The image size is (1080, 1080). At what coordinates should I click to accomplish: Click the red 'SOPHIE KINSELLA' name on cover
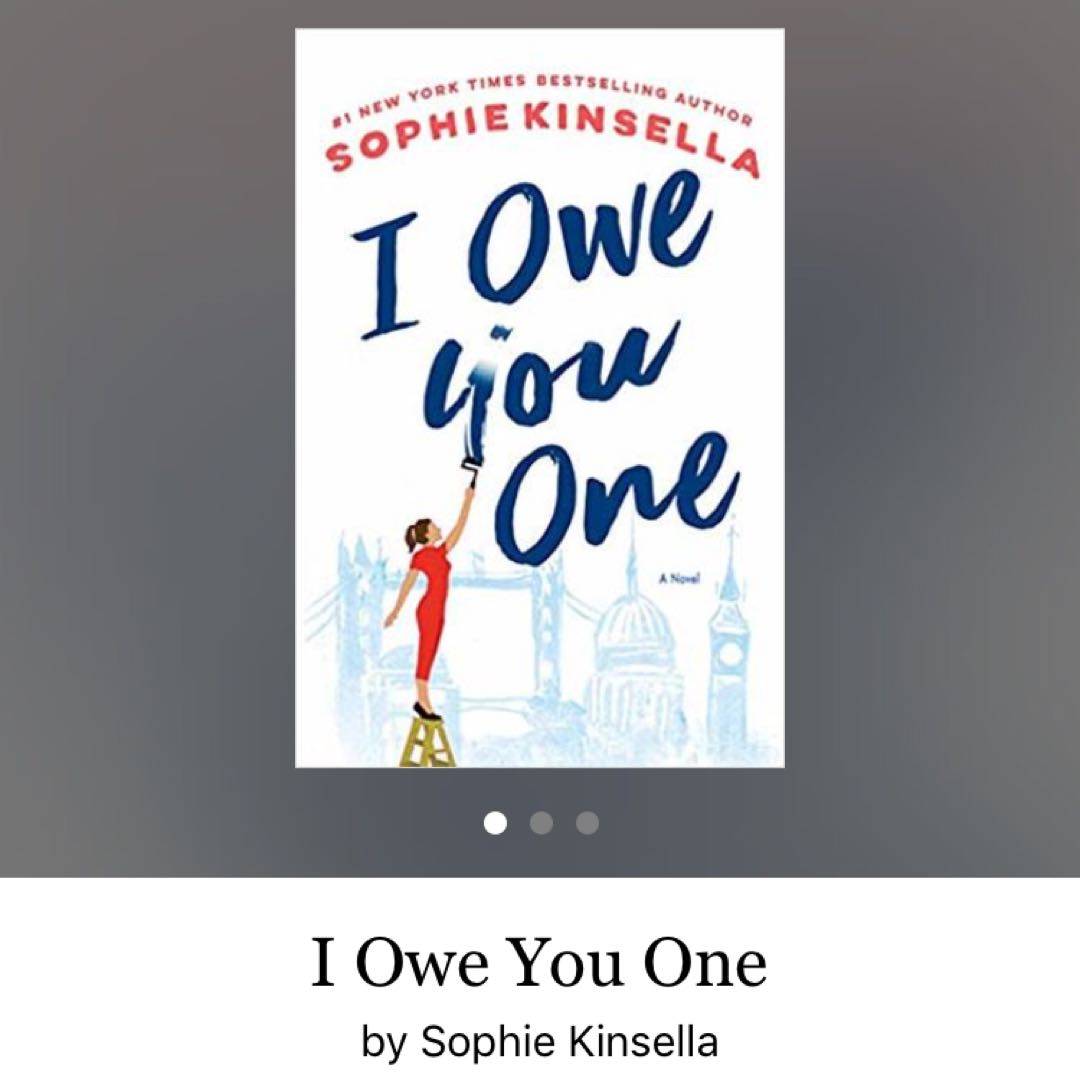pos(544,138)
